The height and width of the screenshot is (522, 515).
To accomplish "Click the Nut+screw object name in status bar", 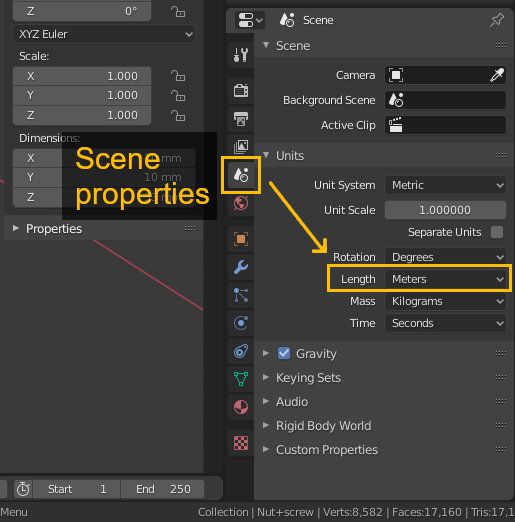I will pyautogui.click(x=285, y=512).
